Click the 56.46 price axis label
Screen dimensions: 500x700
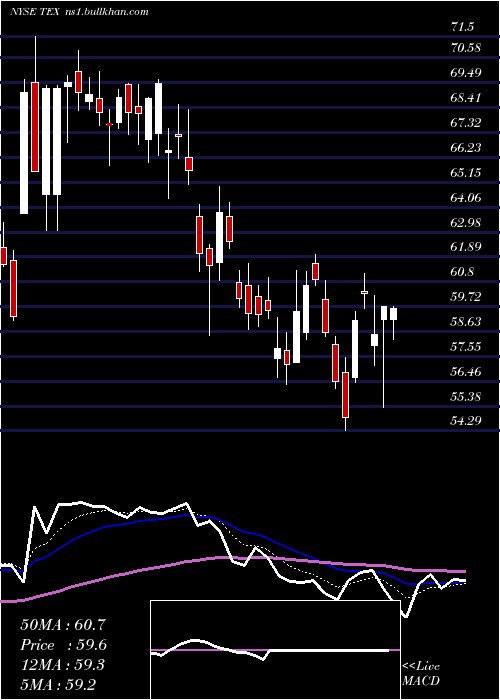pos(466,372)
